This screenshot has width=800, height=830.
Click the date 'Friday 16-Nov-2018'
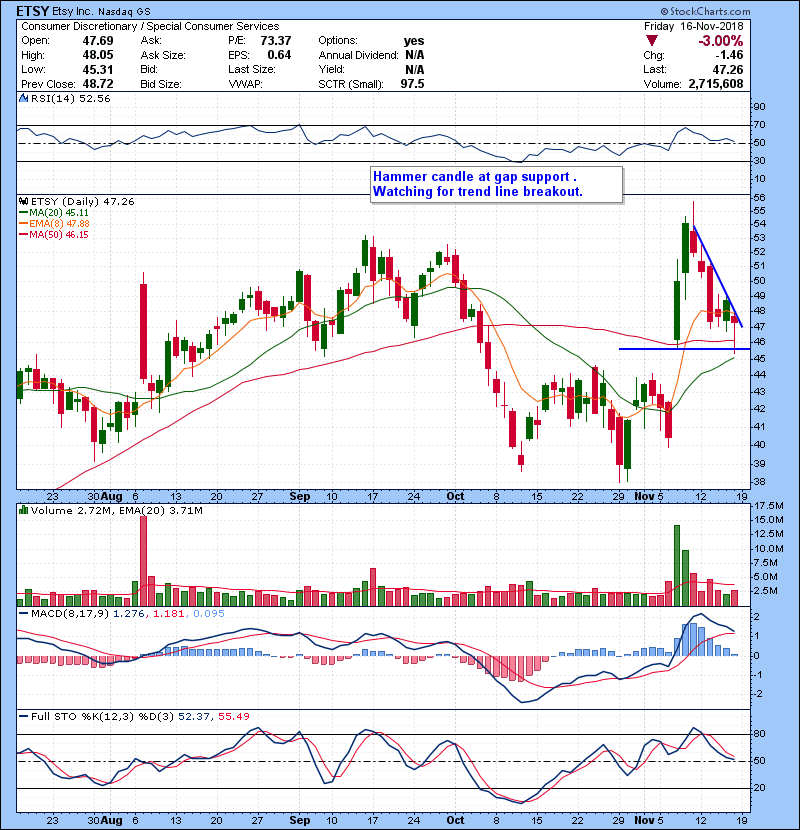(x=694, y=26)
